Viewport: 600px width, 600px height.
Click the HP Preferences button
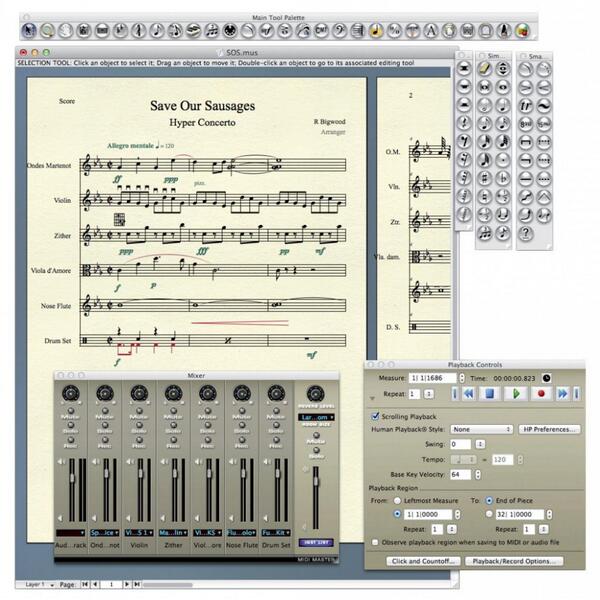[x=549, y=429]
